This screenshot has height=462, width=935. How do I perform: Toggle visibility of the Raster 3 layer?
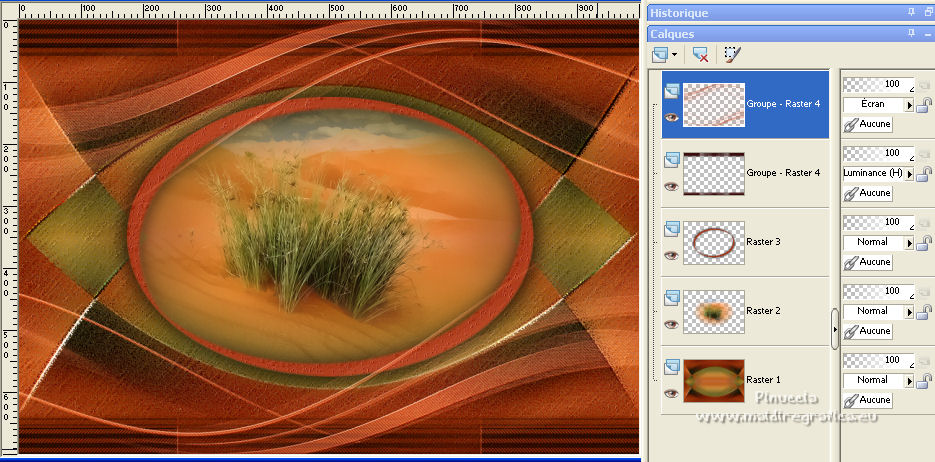coord(671,255)
